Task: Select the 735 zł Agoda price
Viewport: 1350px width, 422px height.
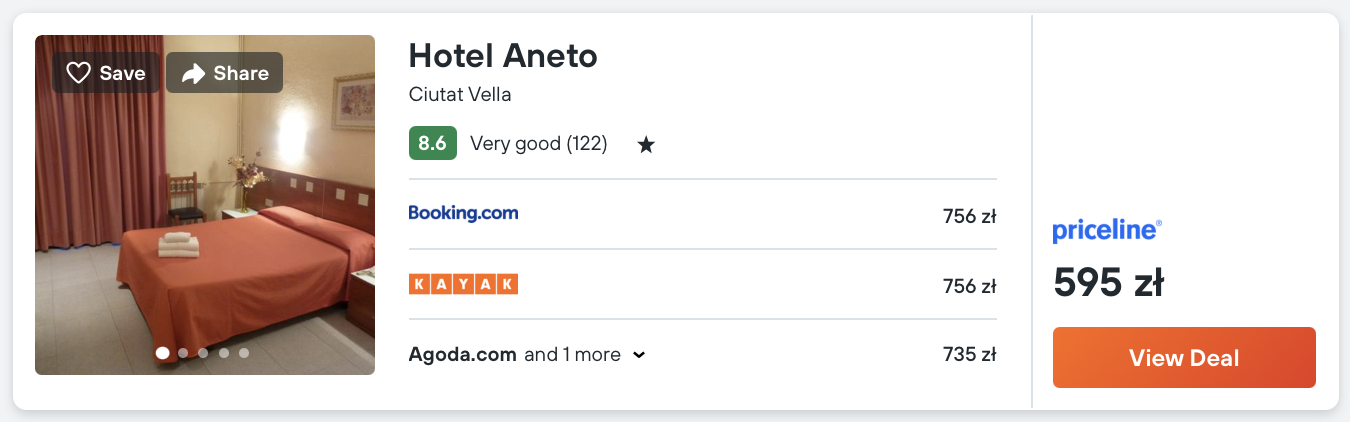Action: coord(969,354)
